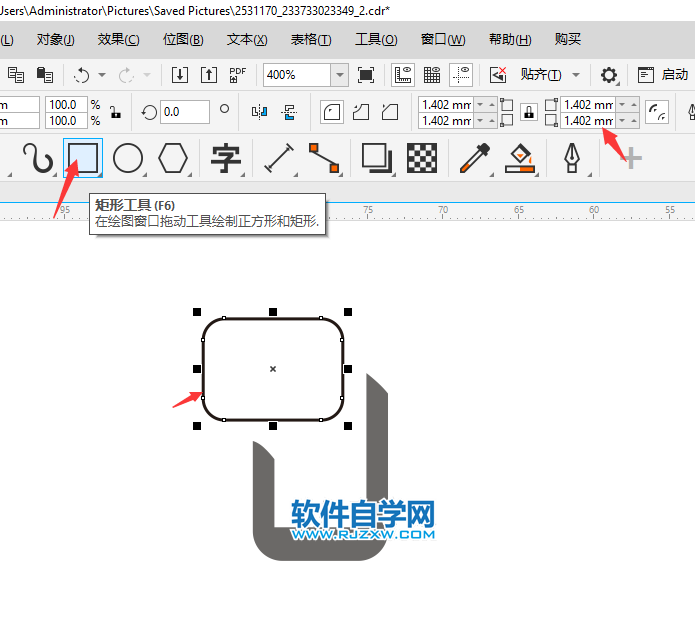Screen dimensions: 695x644
Task: Select the Ellipse tool
Action: pyautogui.click(x=128, y=158)
